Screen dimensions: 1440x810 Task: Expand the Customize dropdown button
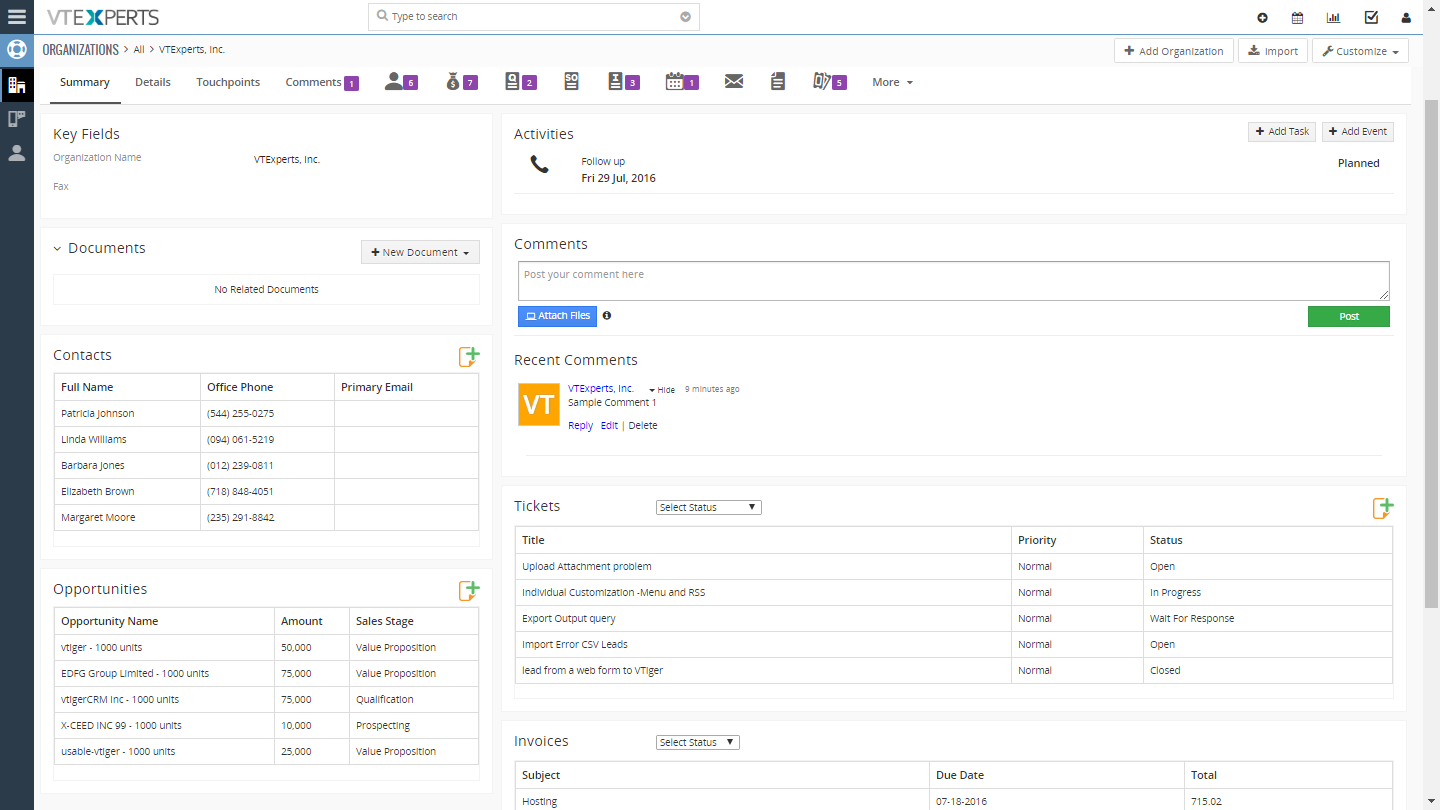[1360, 51]
